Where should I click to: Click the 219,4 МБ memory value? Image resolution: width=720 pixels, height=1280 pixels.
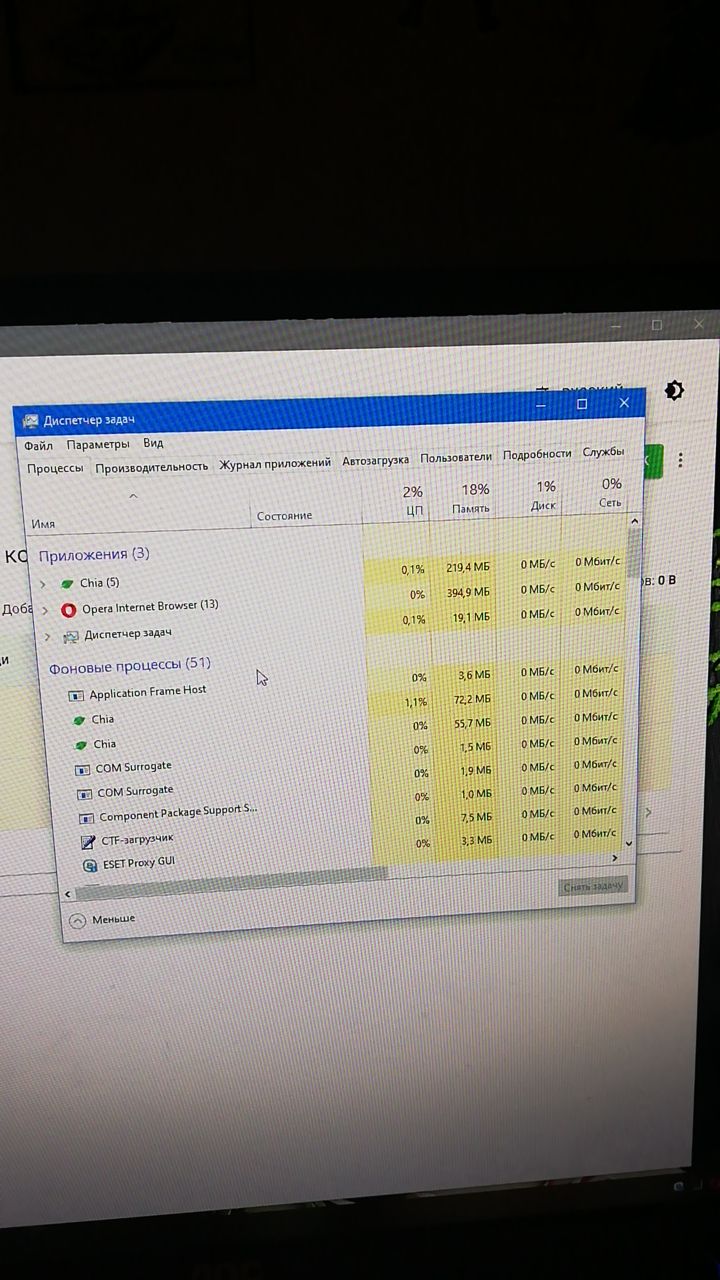point(468,568)
